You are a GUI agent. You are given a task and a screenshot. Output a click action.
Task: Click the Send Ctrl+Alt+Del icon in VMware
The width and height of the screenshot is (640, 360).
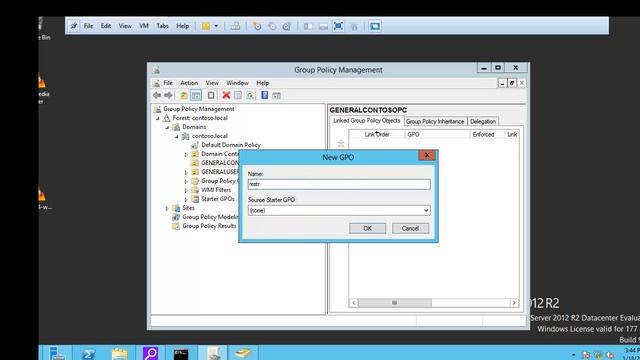pyautogui.click(x=235, y=26)
